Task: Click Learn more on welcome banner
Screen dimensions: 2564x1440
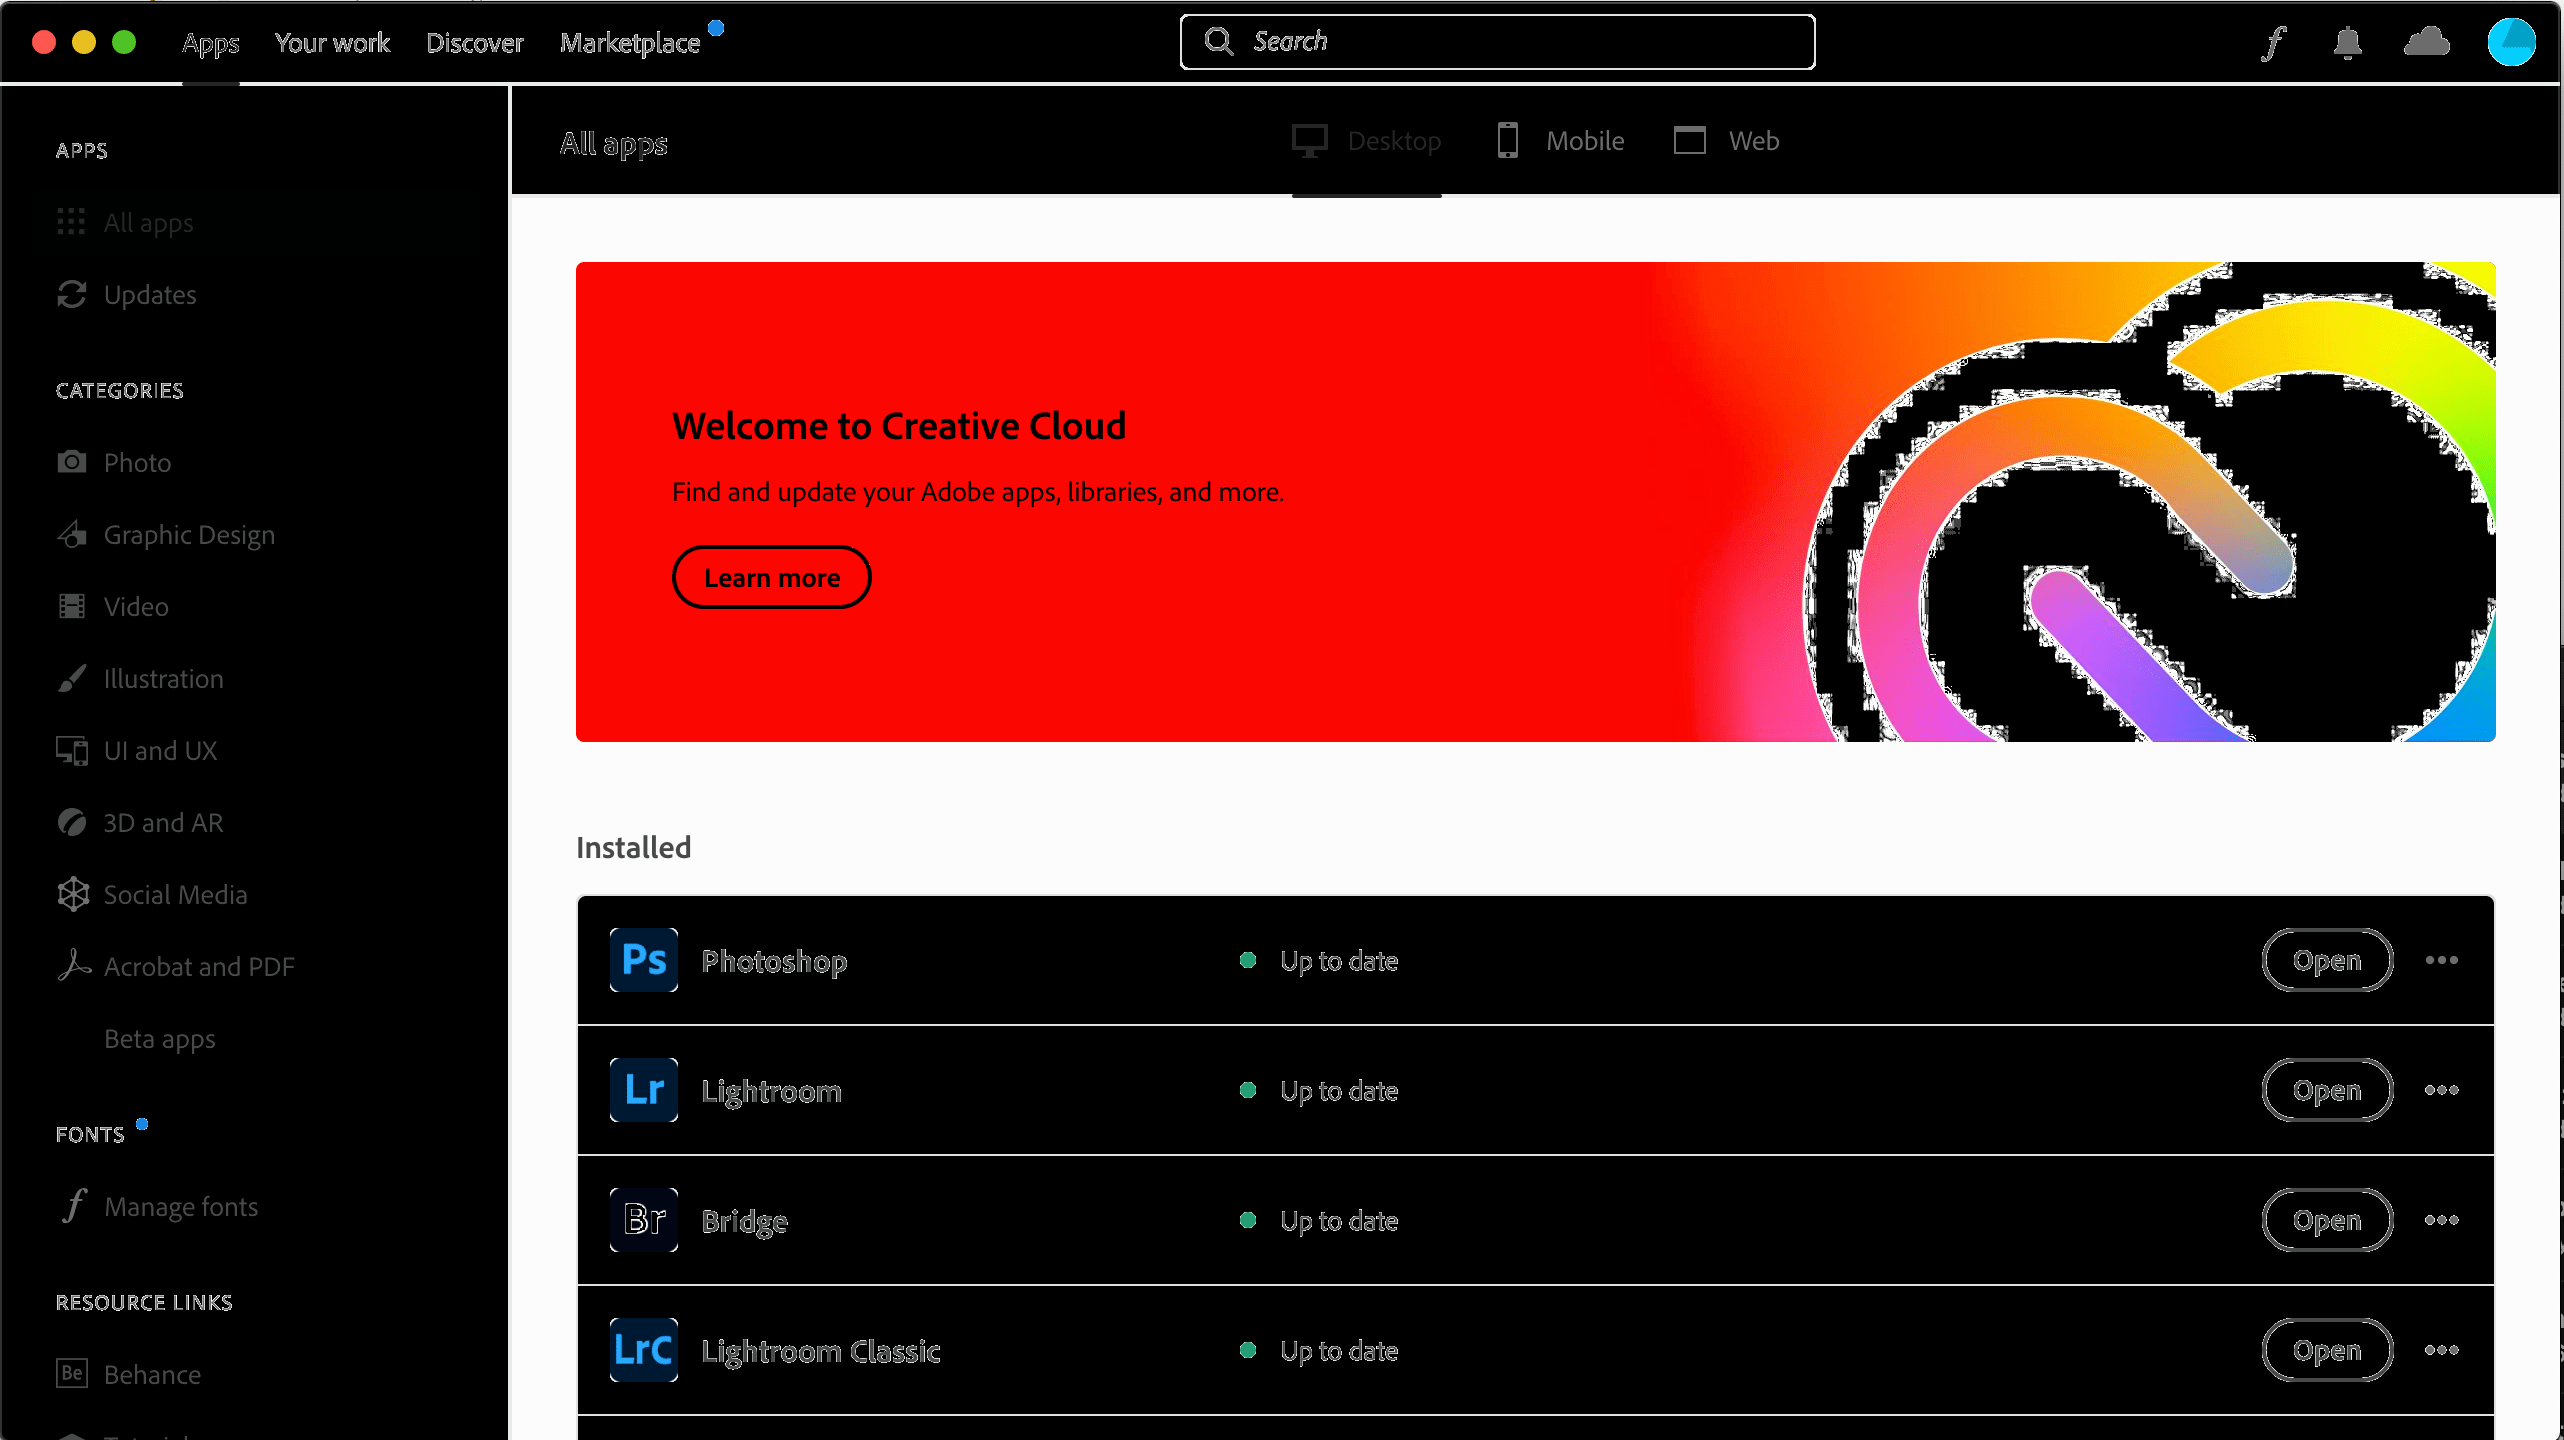Action: [x=771, y=578]
